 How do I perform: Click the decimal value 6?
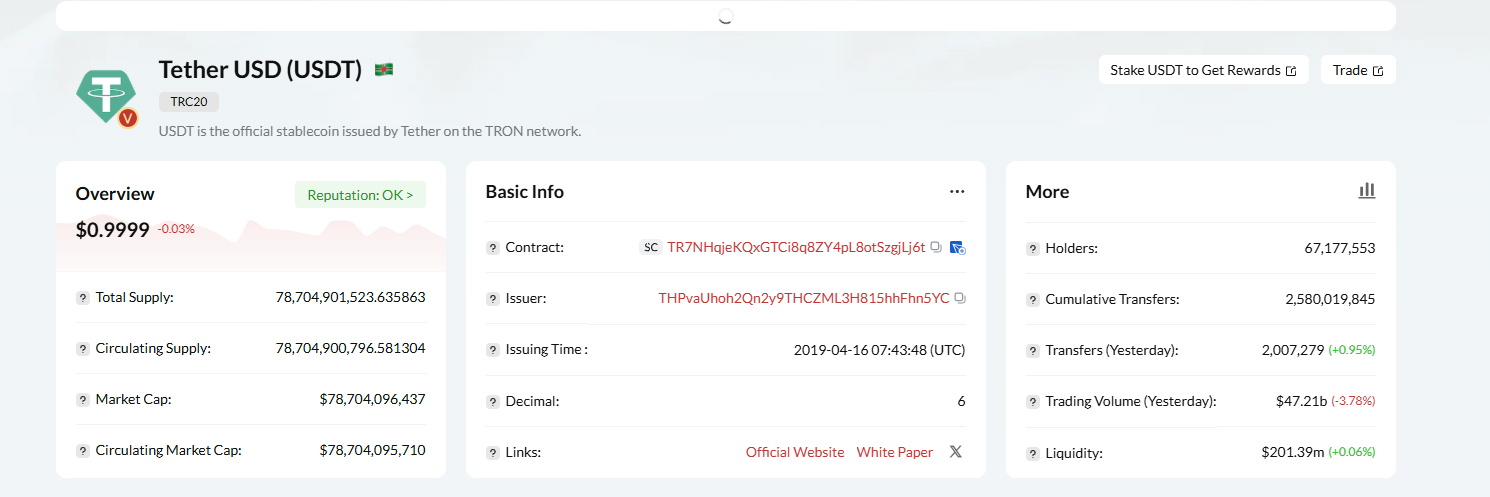pos(961,401)
